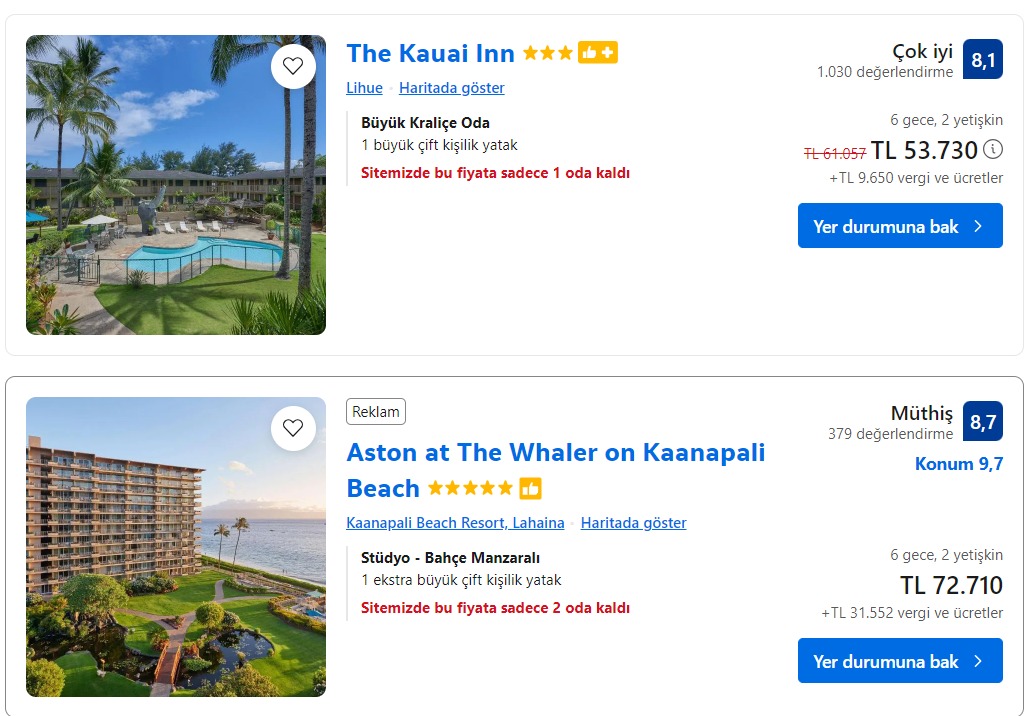
Task: Click The Kauai Inn three-star rating
Action: (x=548, y=53)
